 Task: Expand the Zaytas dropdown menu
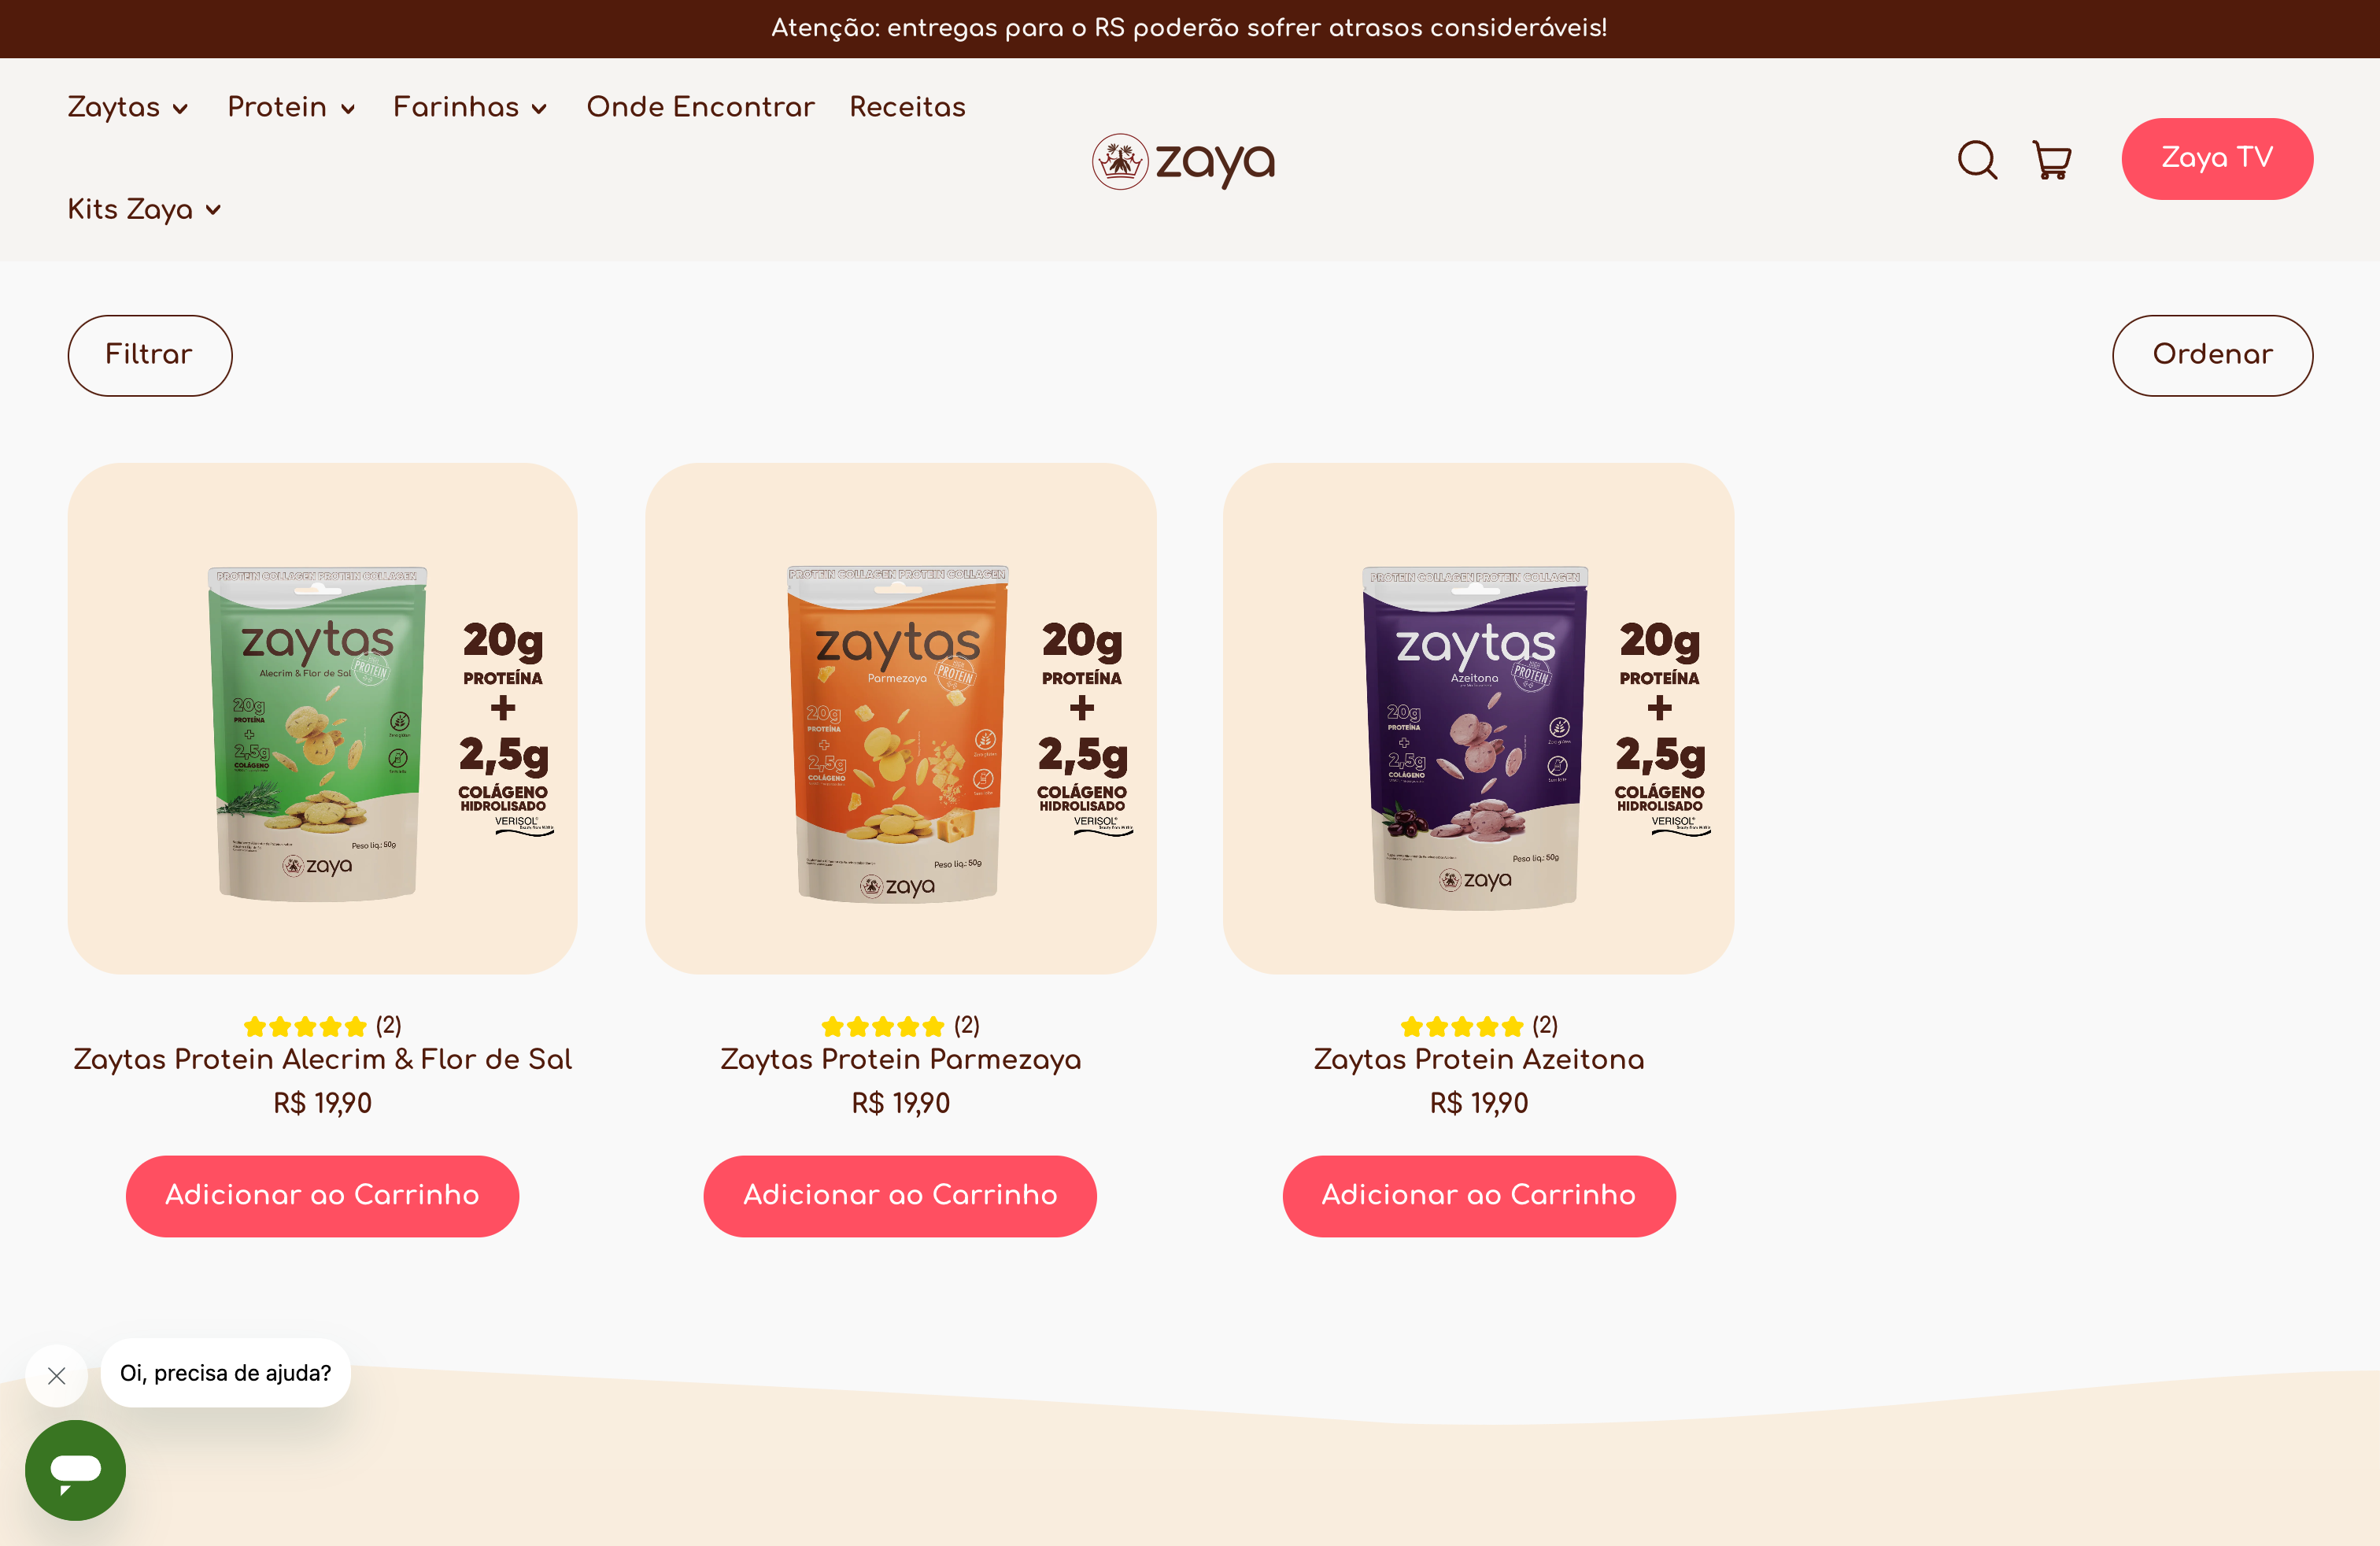(x=128, y=107)
